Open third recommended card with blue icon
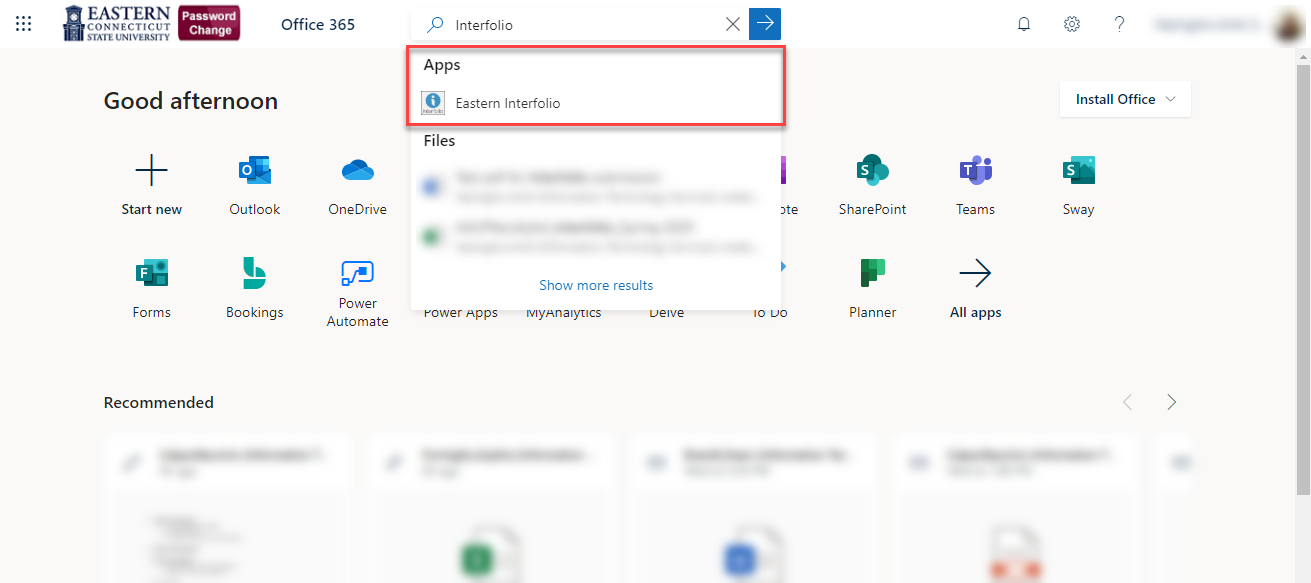This screenshot has width=1311, height=583. [x=754, y=508]
